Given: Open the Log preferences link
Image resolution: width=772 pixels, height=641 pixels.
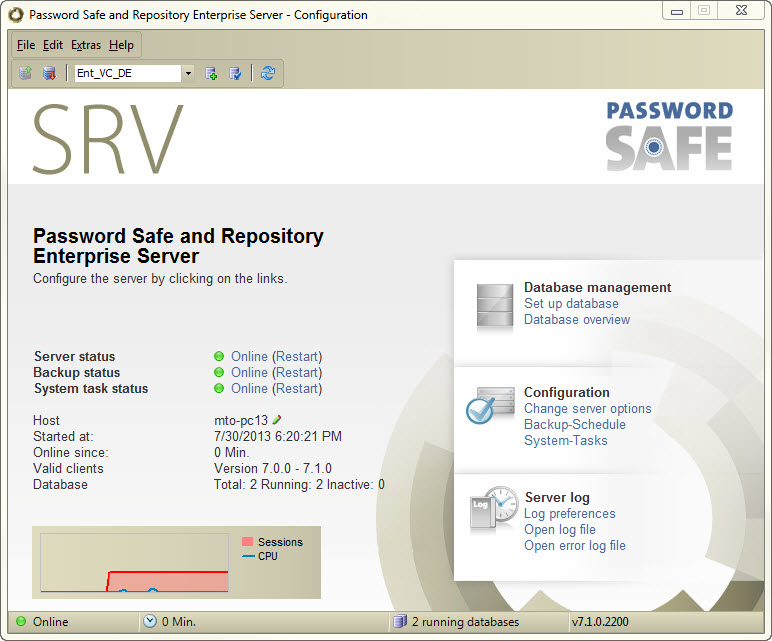Looking at the screenshot, I should (x=570, y=513).
